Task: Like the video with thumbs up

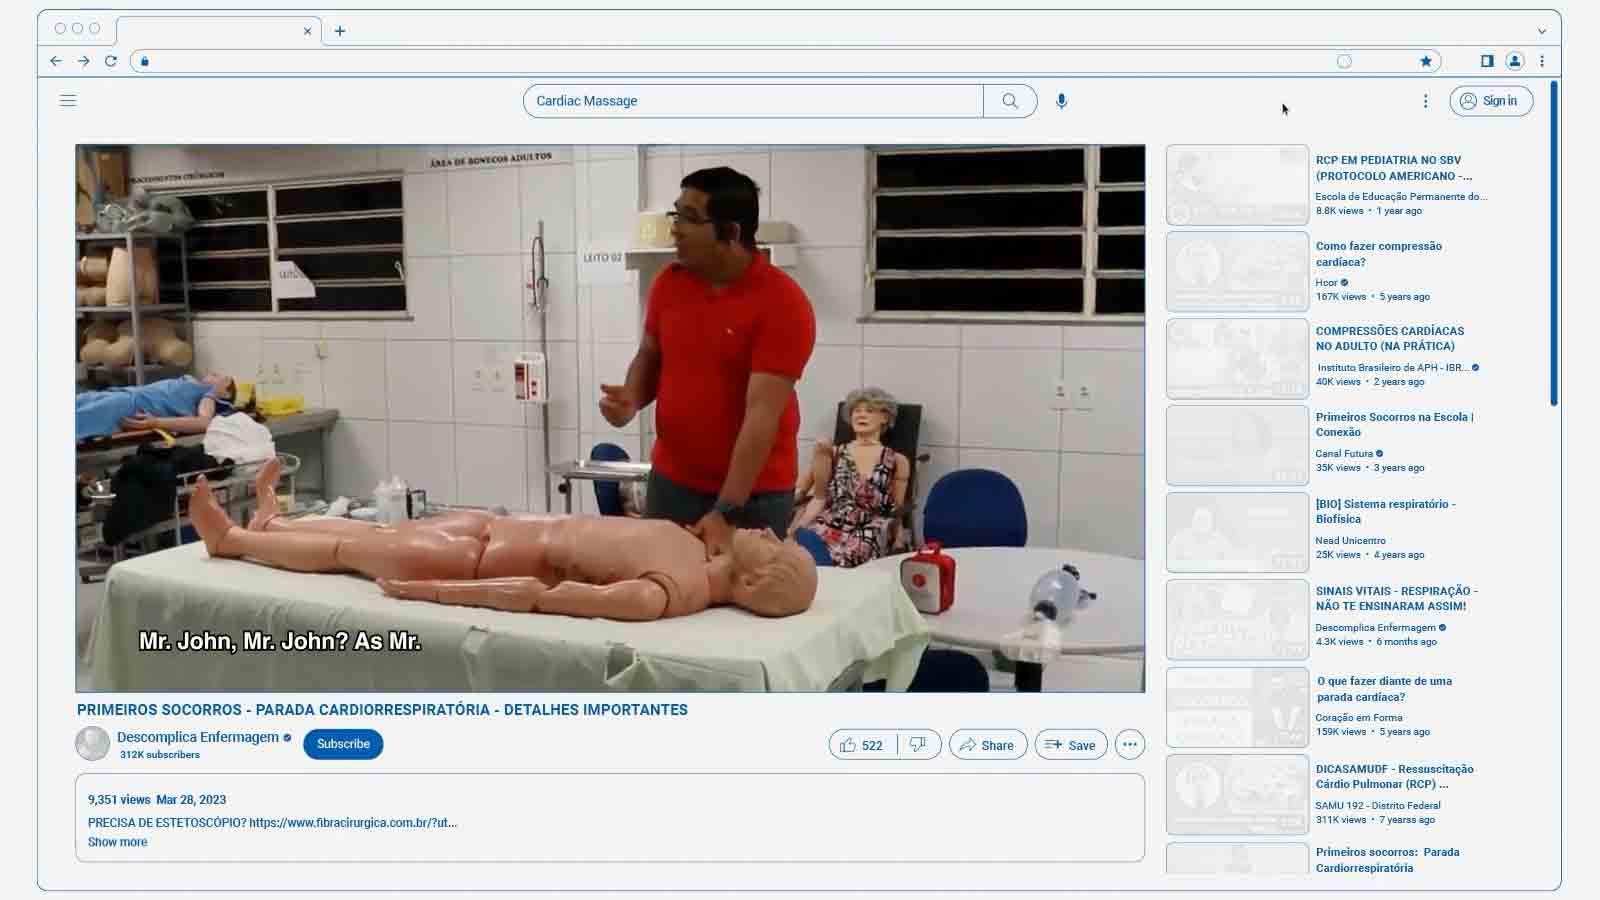Action: [x=861, y=745]
